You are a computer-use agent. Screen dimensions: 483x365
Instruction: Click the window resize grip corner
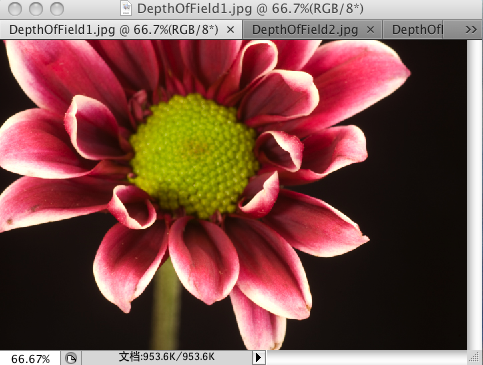474,358
